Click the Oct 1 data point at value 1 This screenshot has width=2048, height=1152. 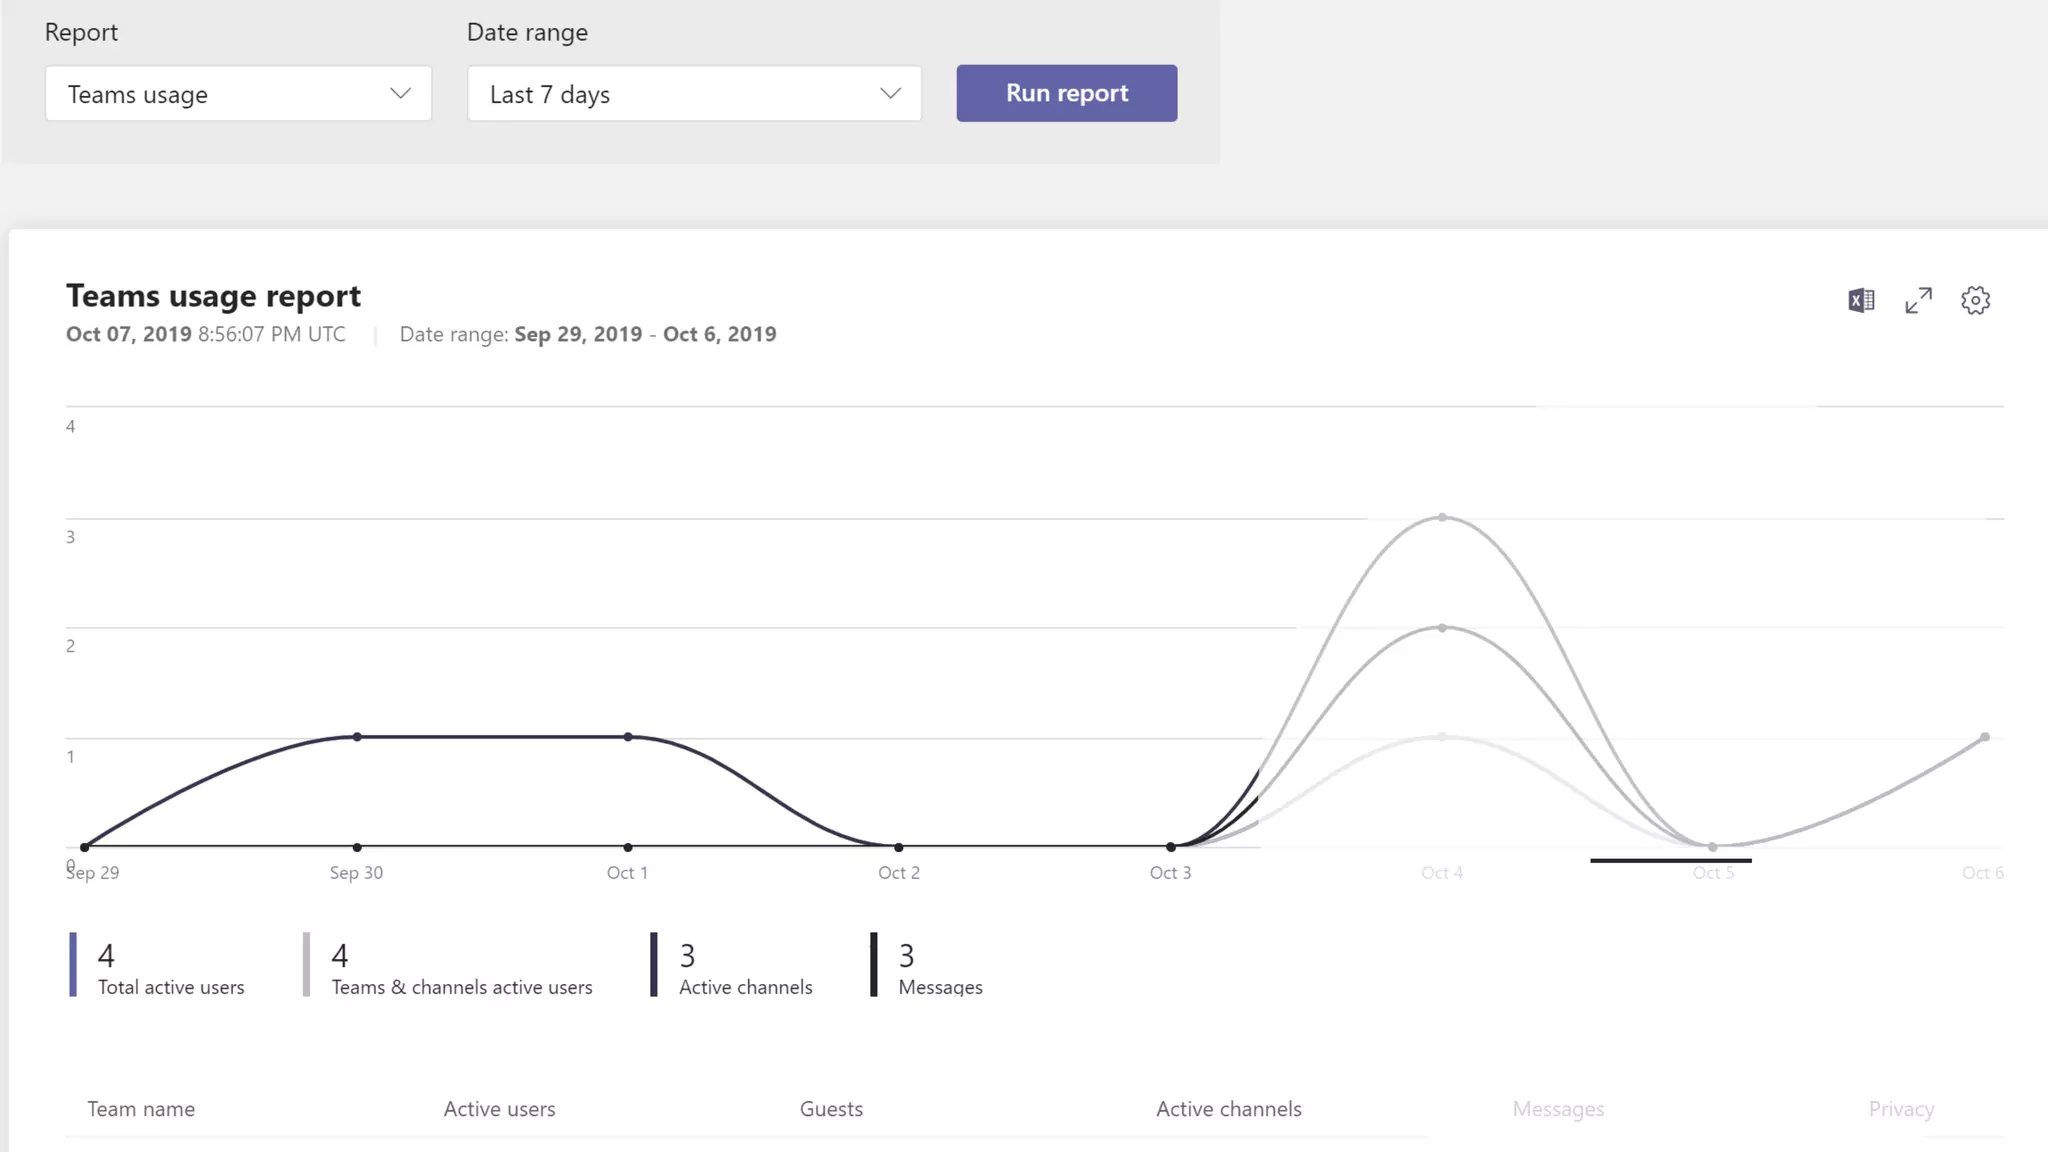(628, 737)
